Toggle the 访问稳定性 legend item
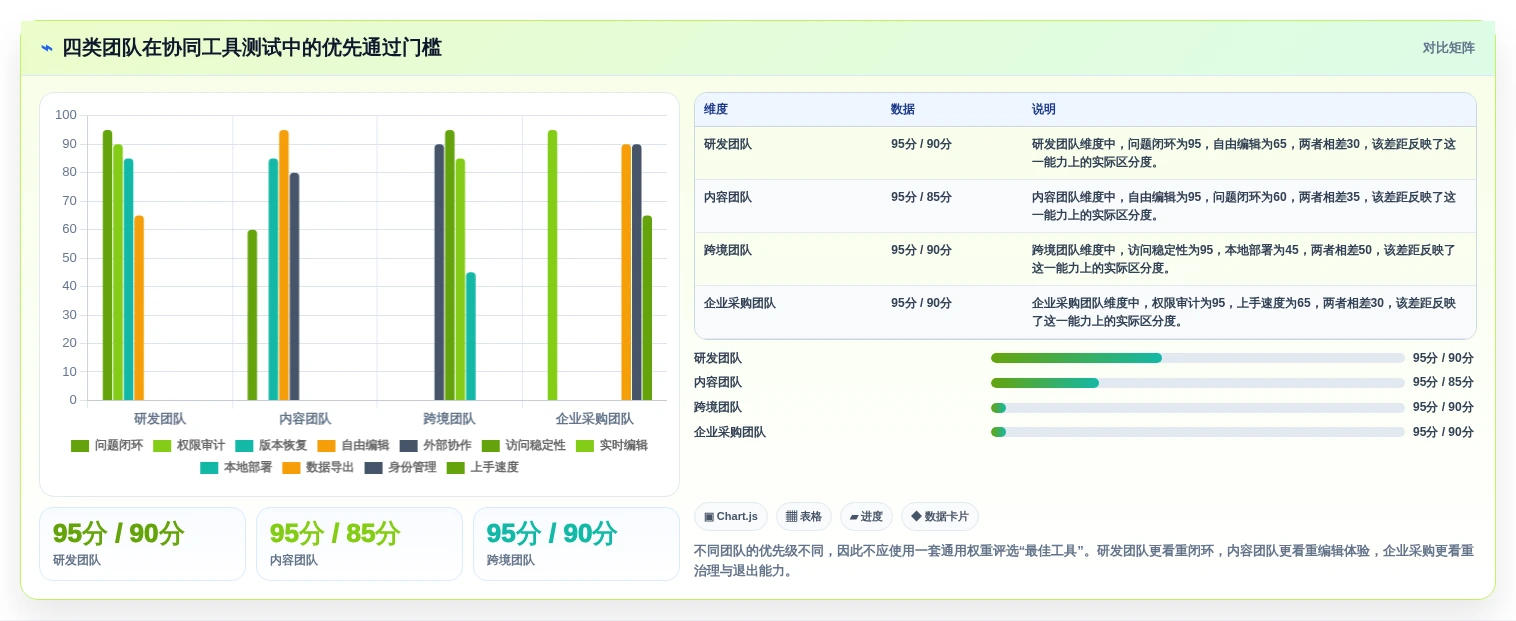Viewport: 1516px width, 621px height. pyautogui.click(x=523, y=446)
